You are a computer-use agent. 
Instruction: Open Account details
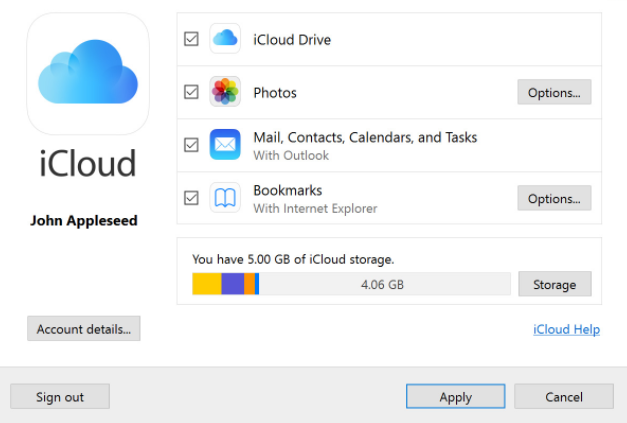[x=84, y=329]
